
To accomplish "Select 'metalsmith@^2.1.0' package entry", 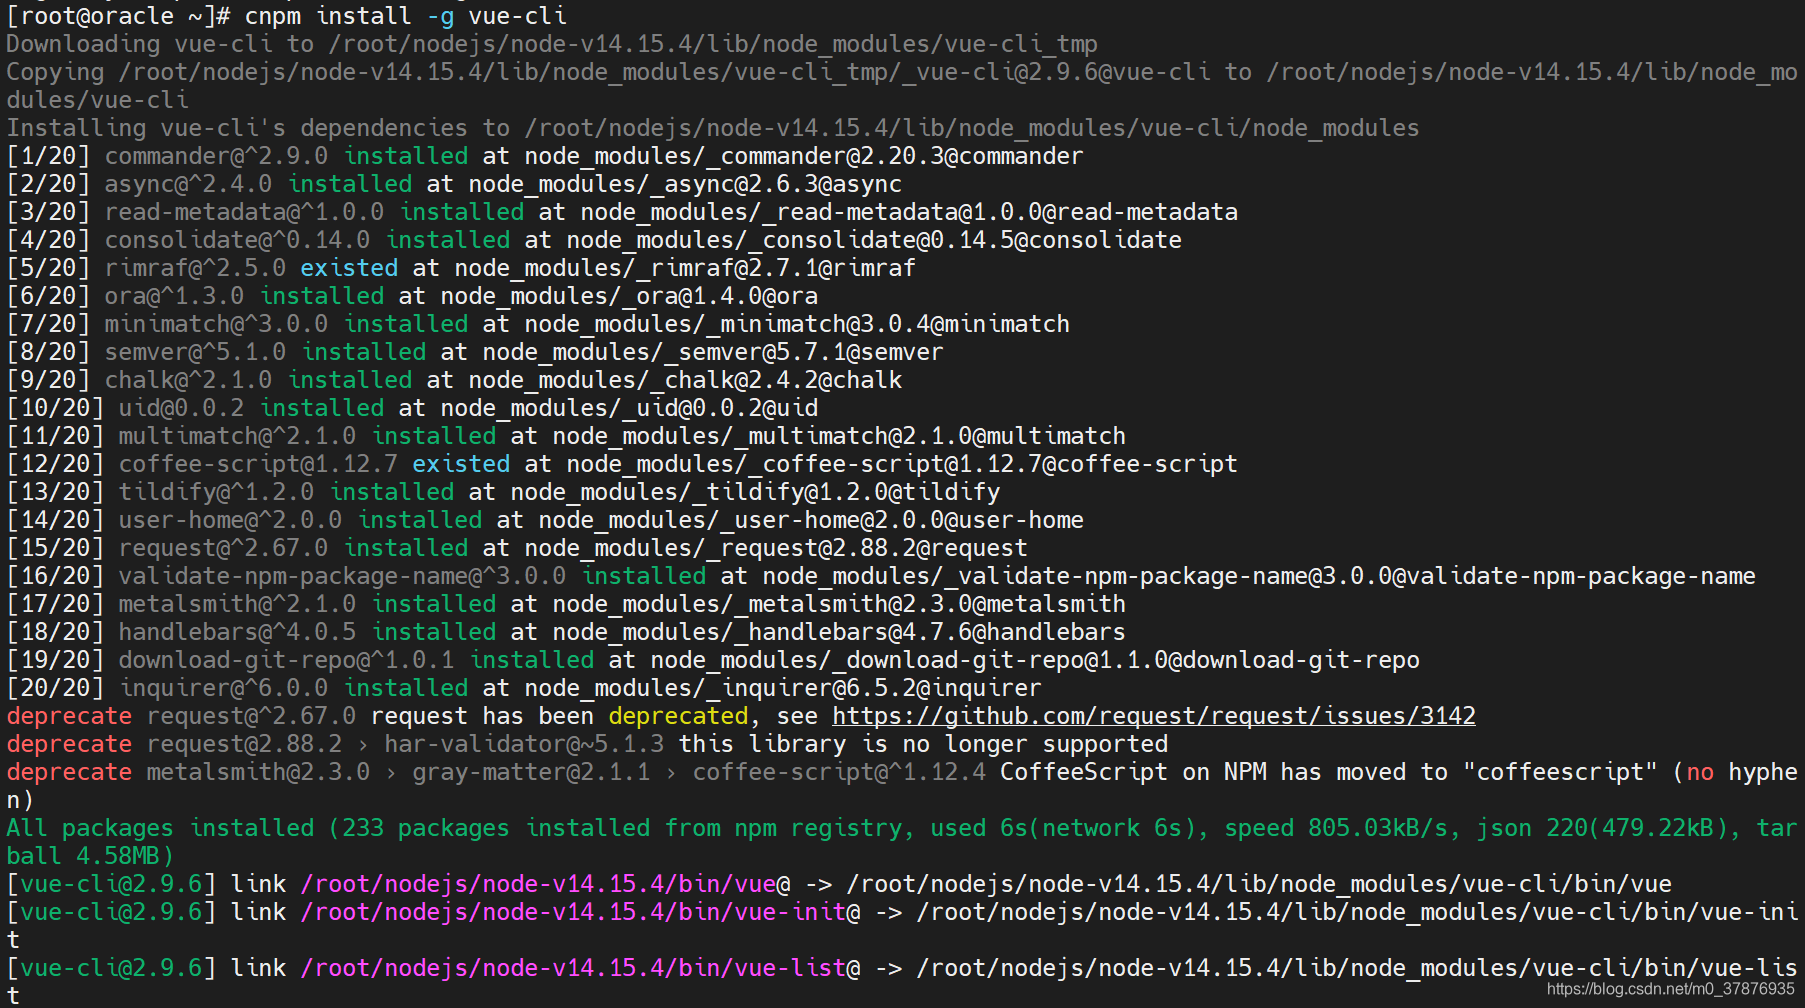I will 237,604.
